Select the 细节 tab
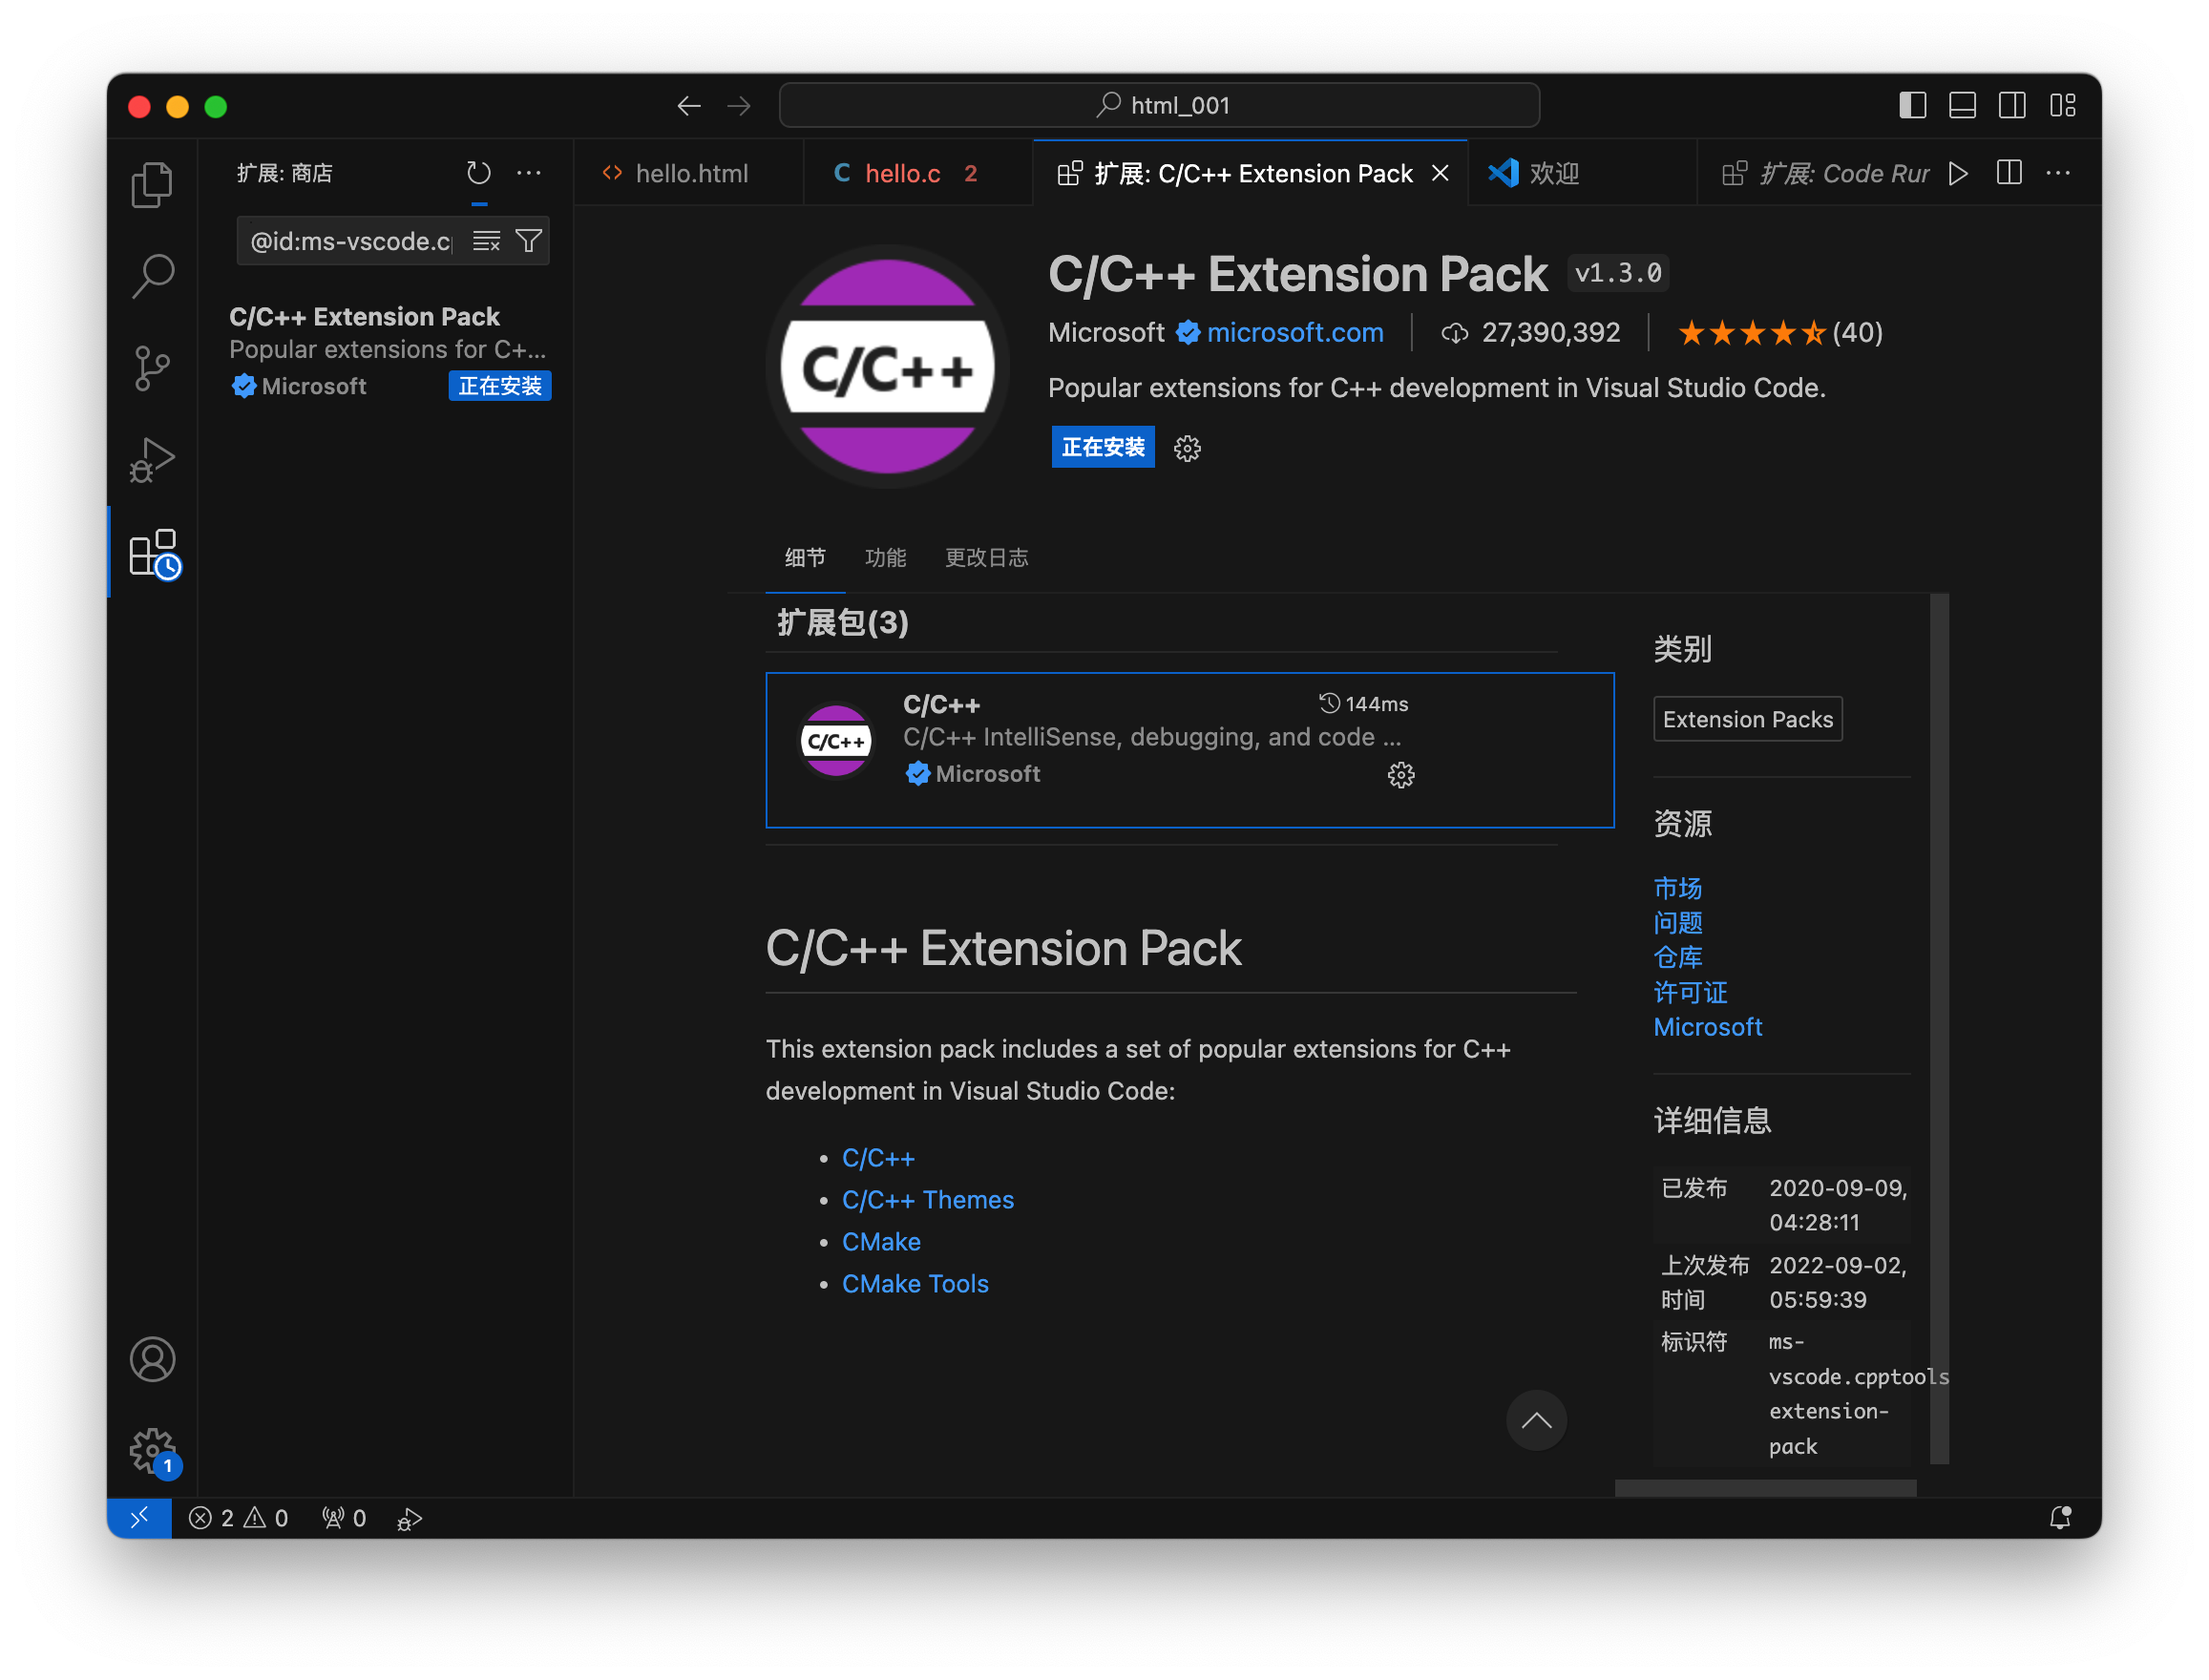The width and height of the screenshot is (2209, 1680). [804, 557]
